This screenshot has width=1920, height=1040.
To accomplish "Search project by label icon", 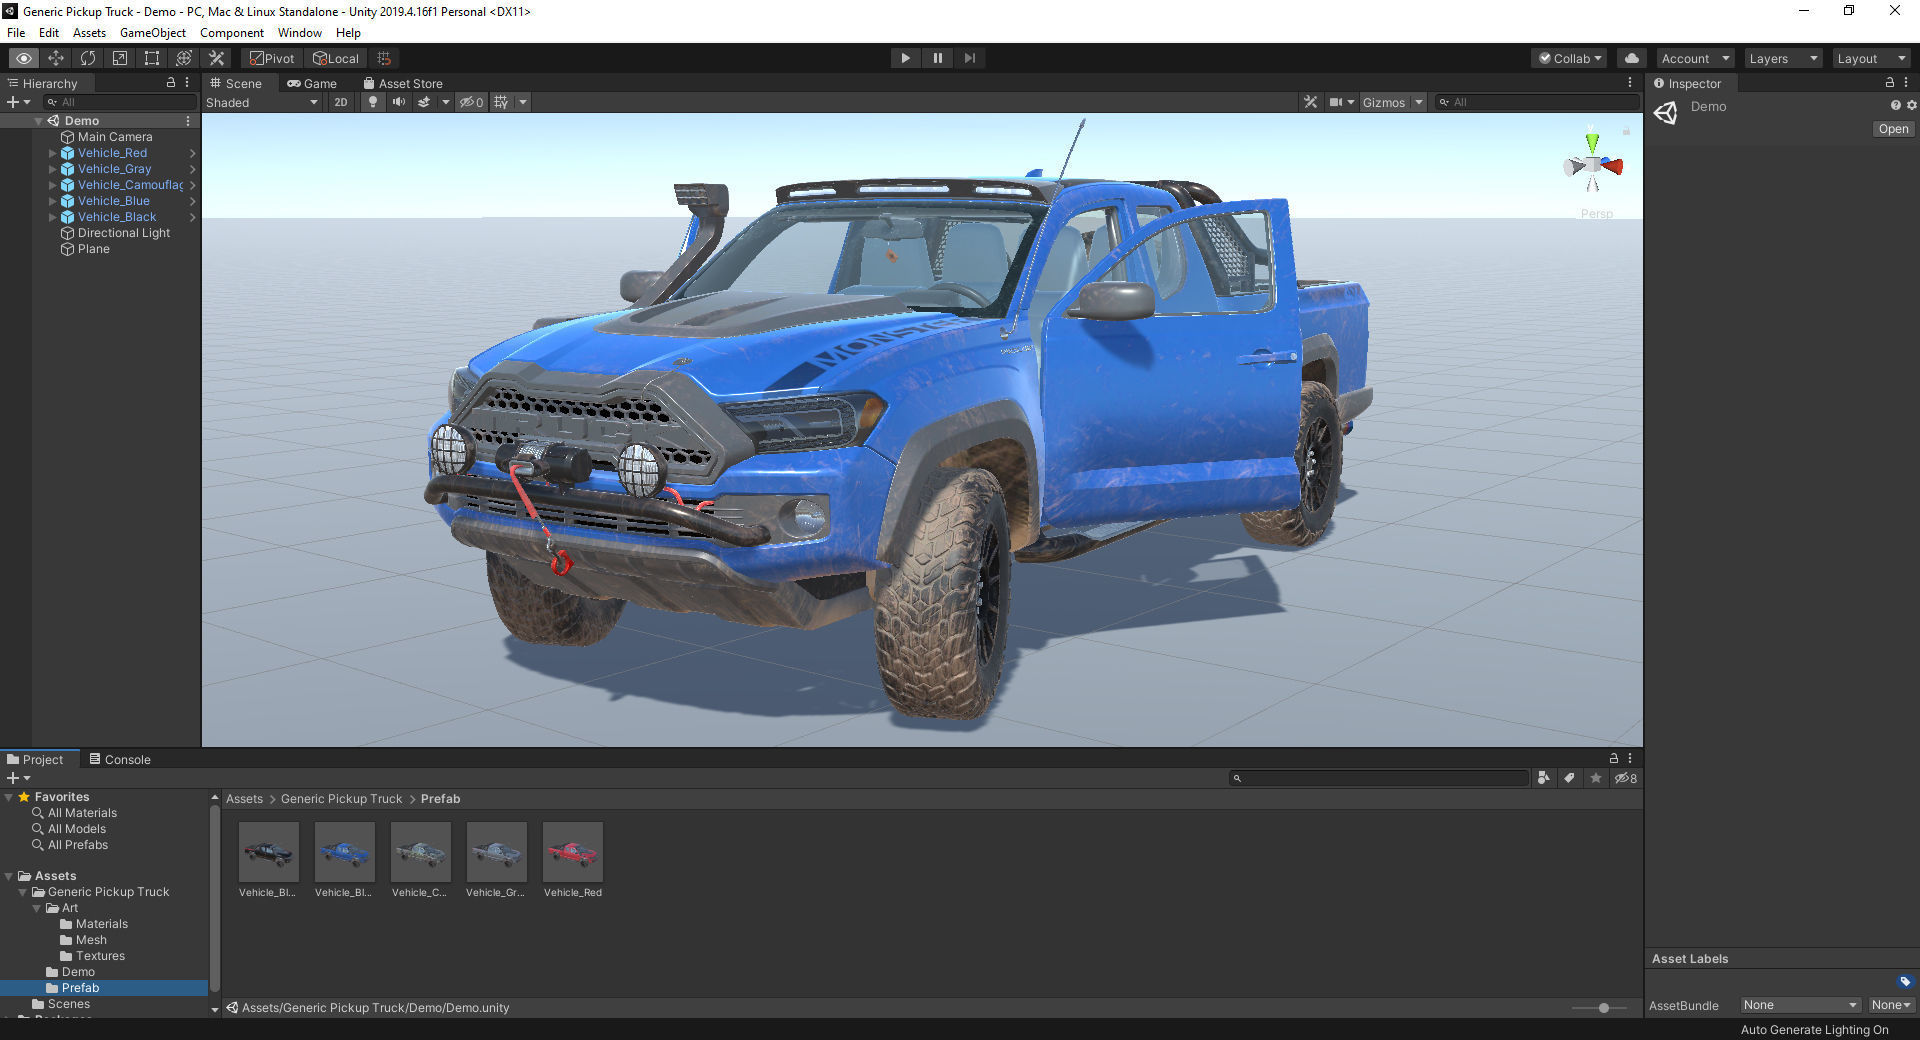I will [x=1570, y=778].
